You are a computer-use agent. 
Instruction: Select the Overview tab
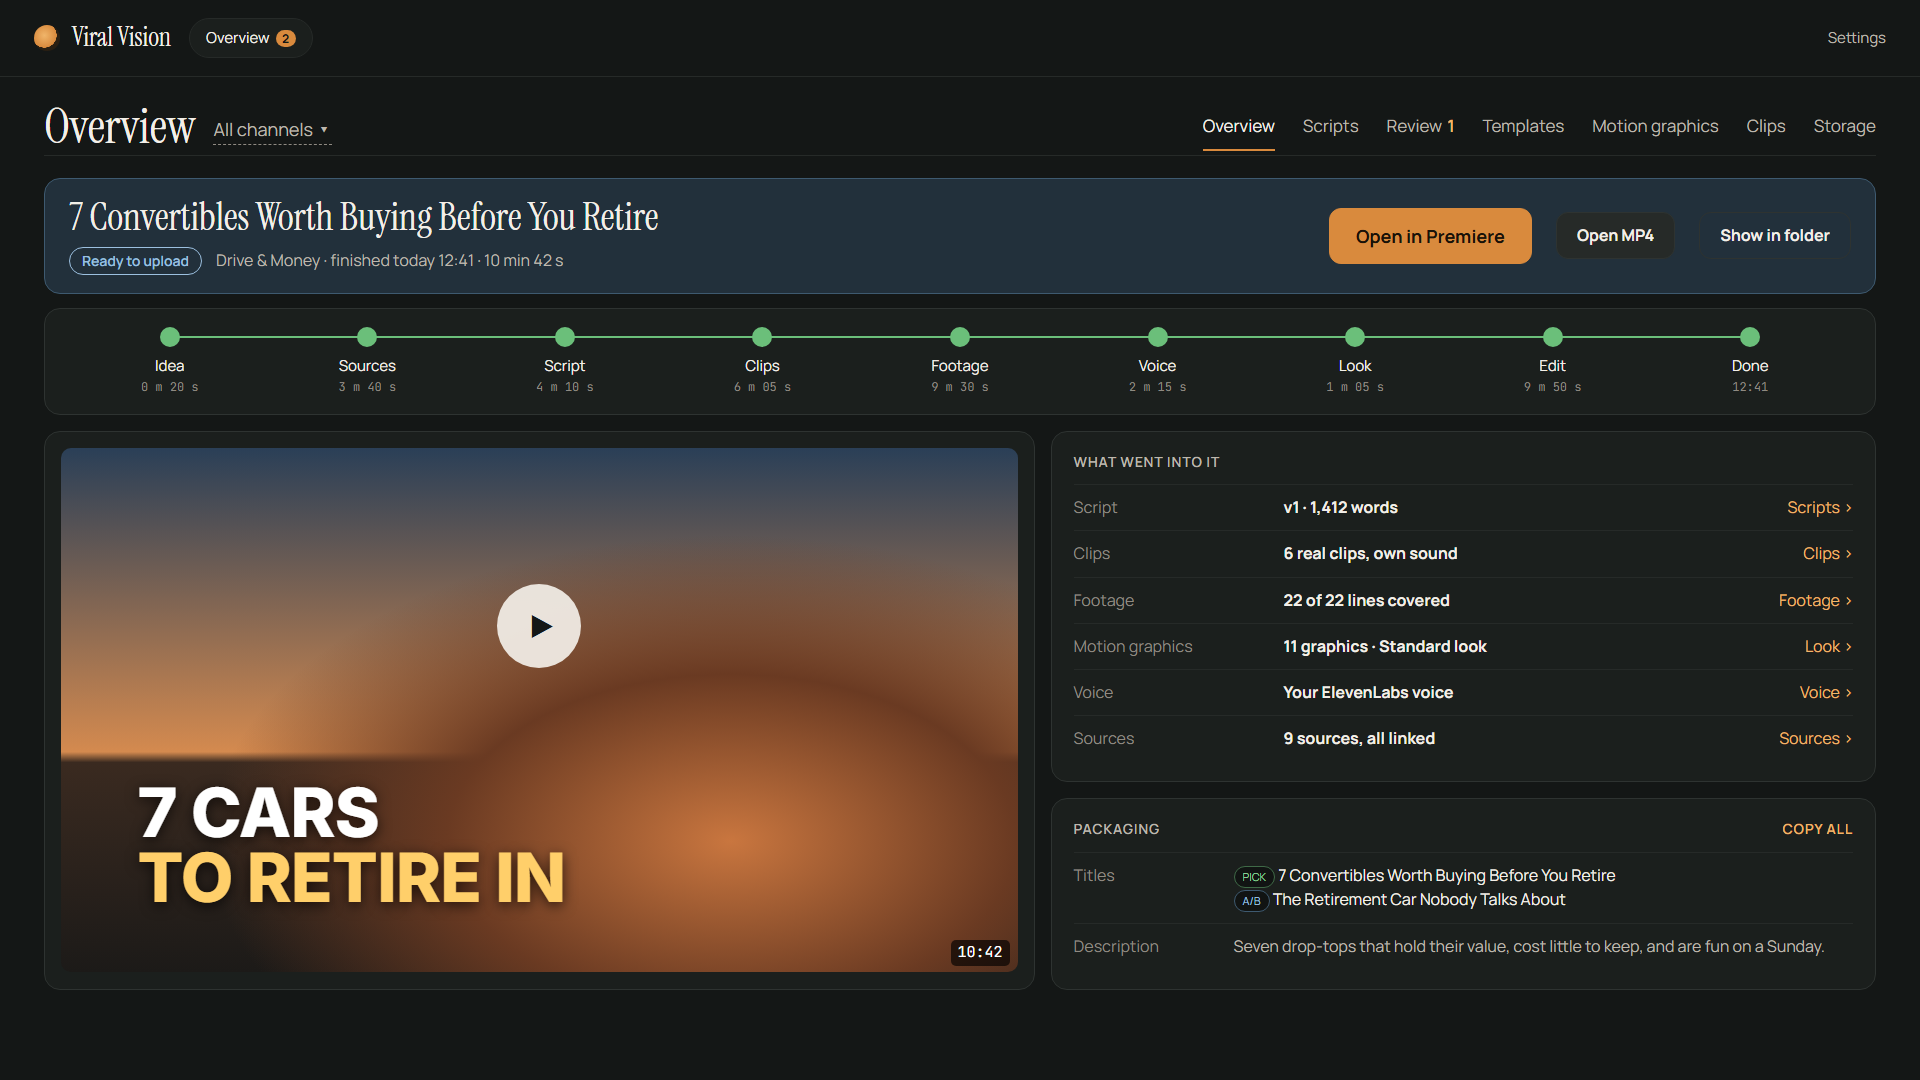point(1238,126)
